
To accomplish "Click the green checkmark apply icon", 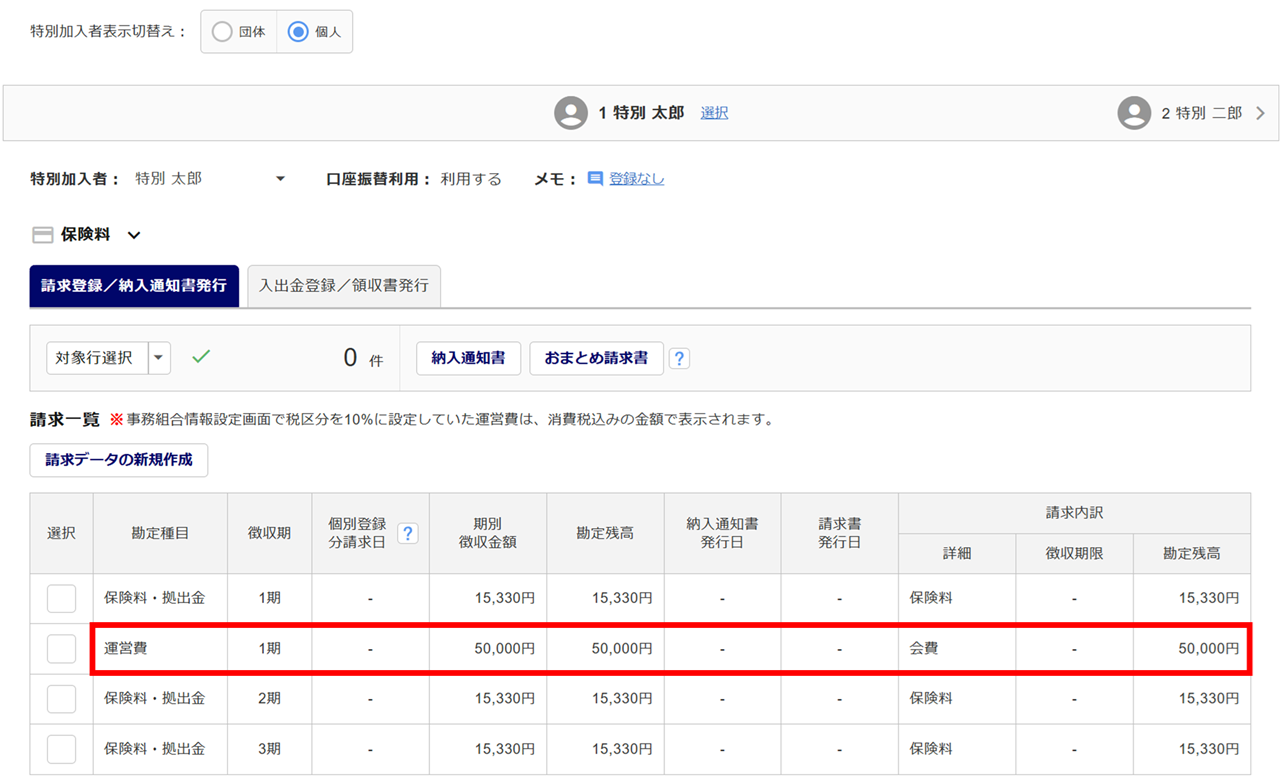I will (201, 357).
